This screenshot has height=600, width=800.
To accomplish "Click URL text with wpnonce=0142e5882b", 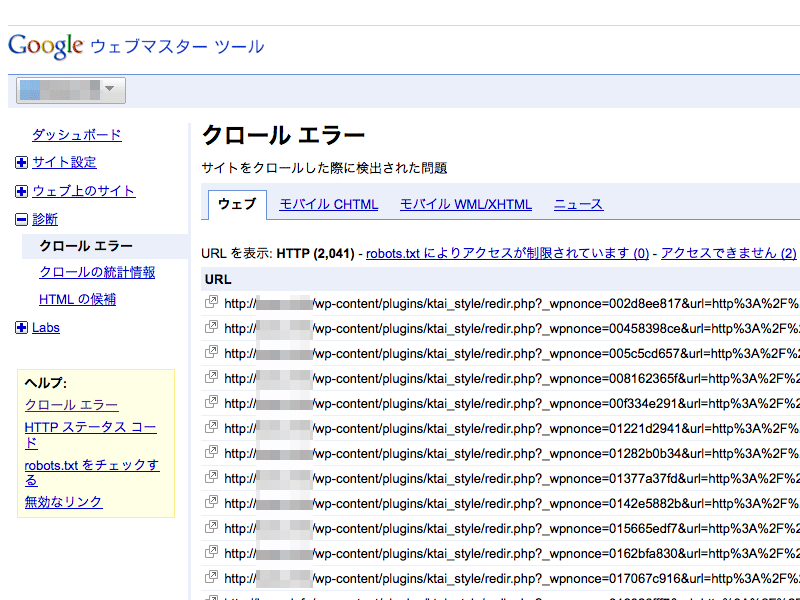I will 512,504.
